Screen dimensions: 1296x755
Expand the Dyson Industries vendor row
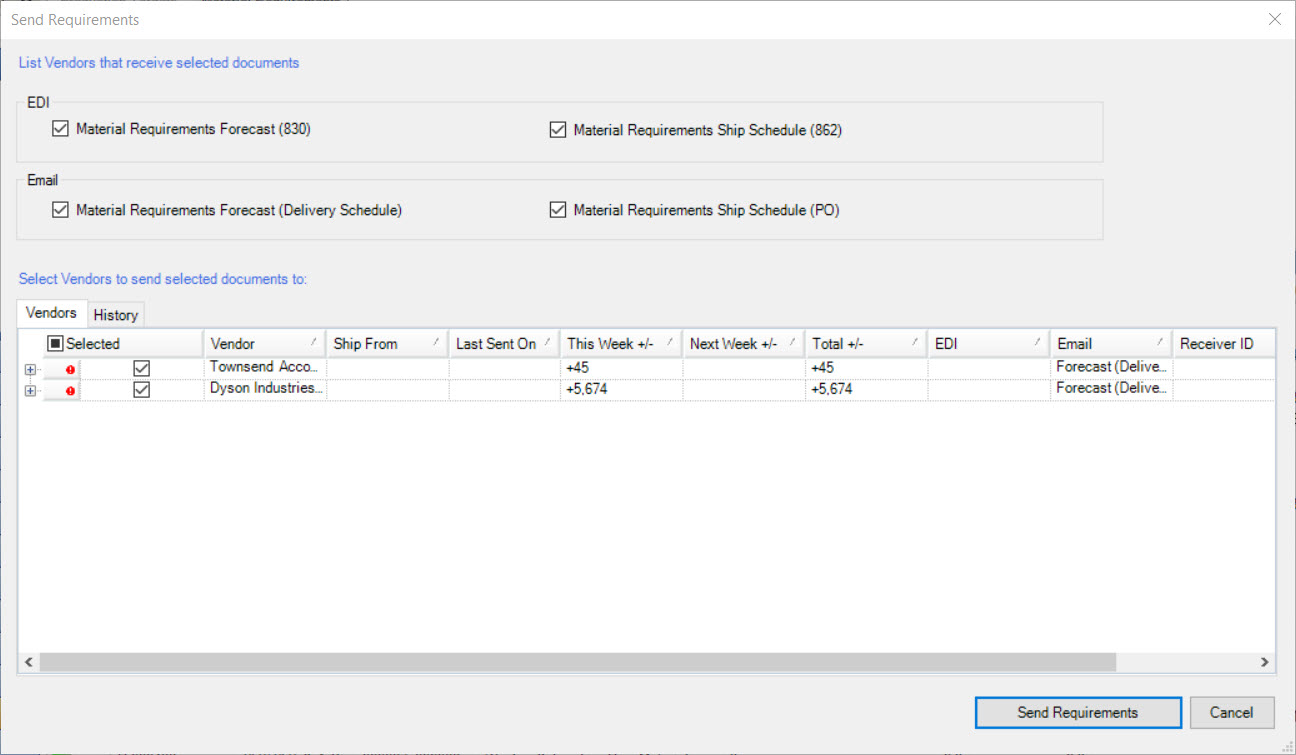[x=30, y=391]
